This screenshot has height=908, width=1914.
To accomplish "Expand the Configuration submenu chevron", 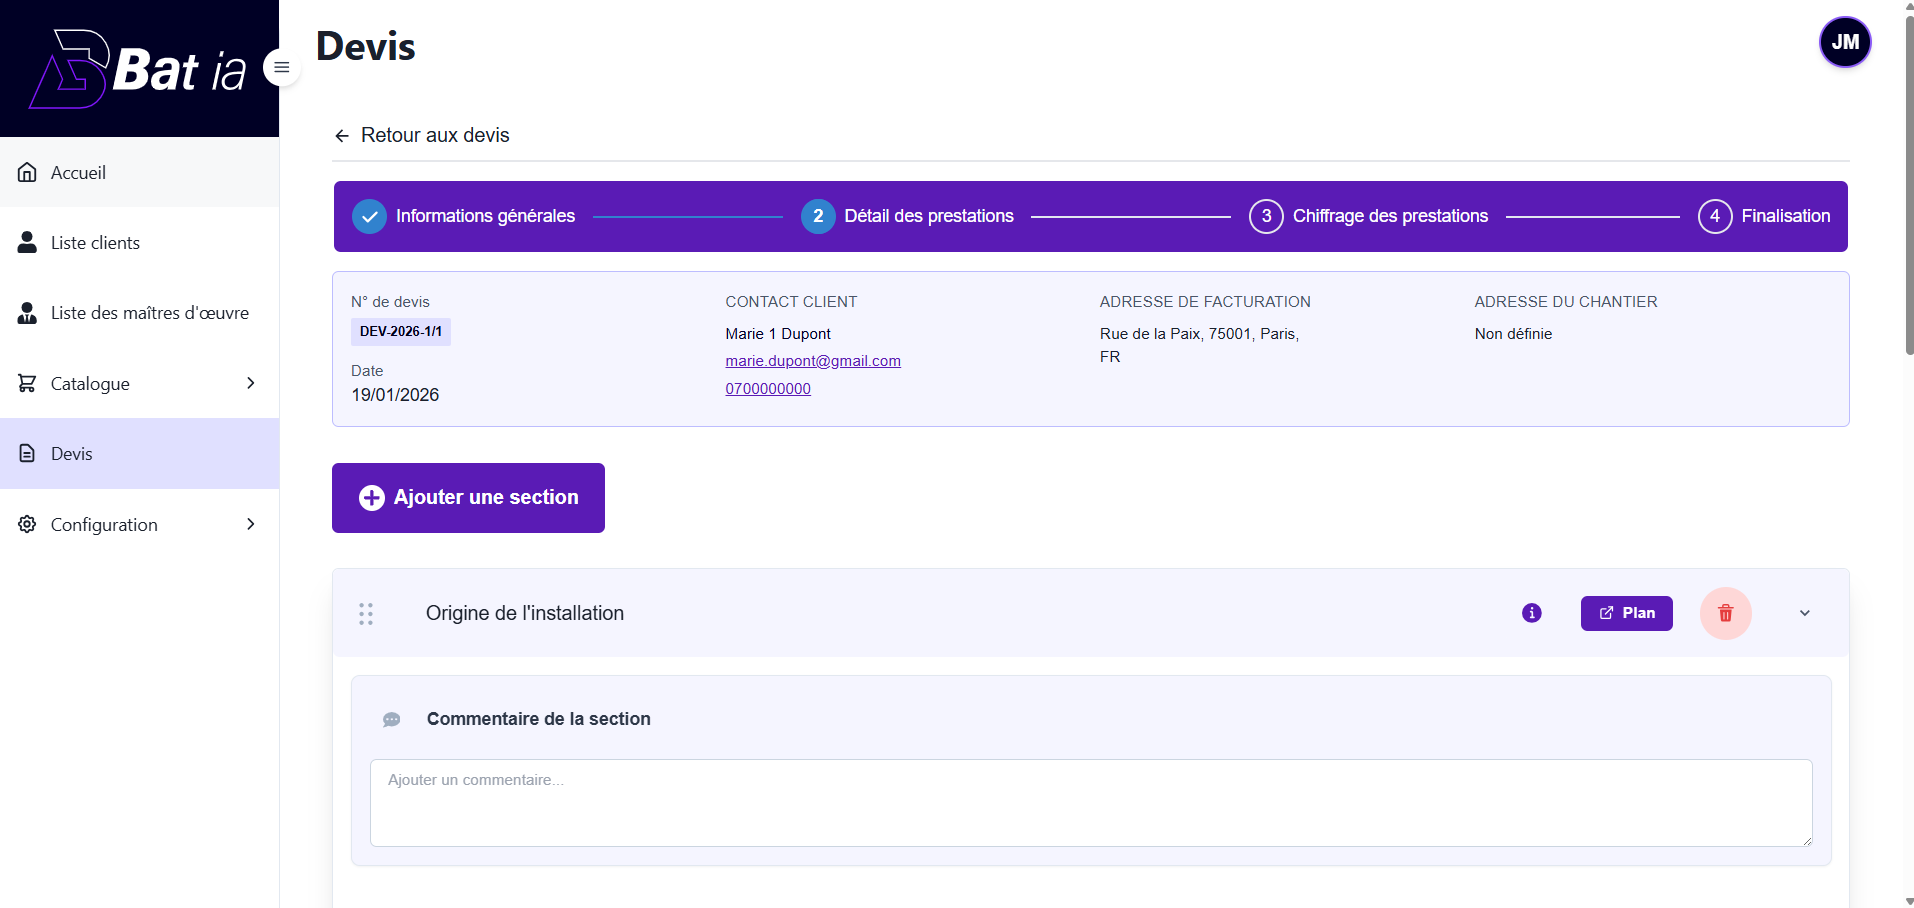I will 250,523.
